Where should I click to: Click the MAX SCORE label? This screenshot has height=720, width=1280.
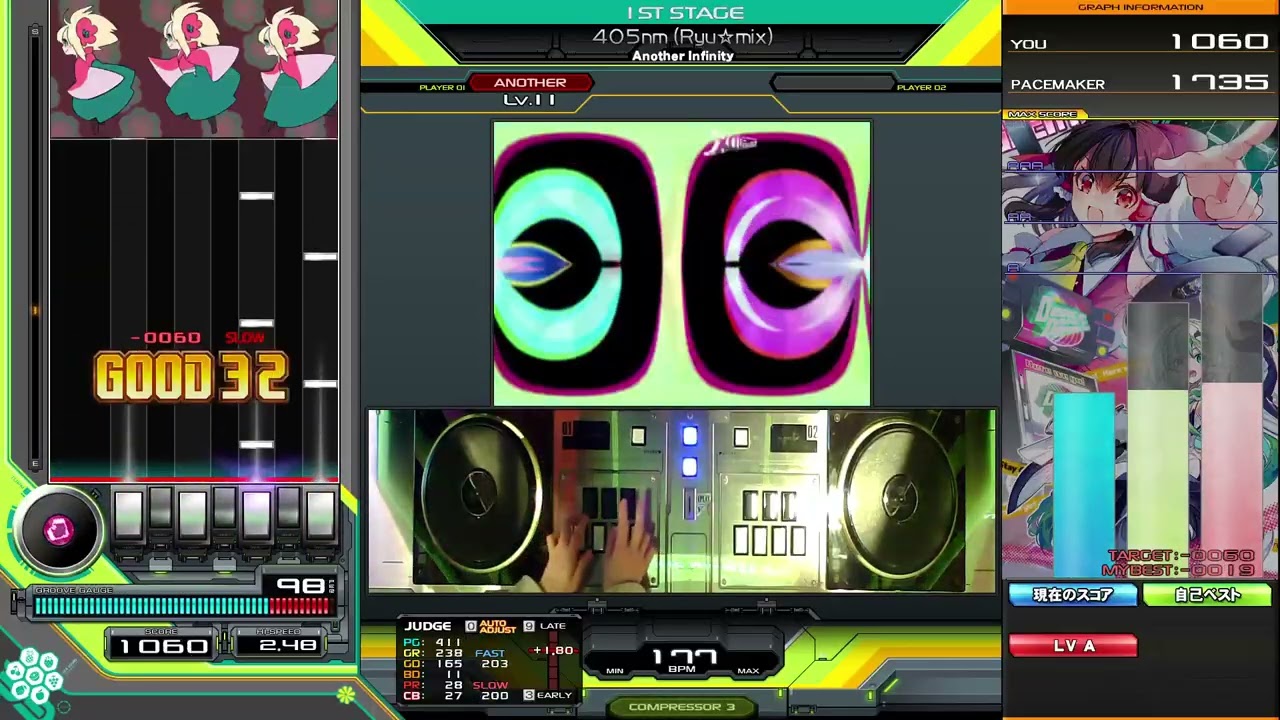tap(1042, 114)
